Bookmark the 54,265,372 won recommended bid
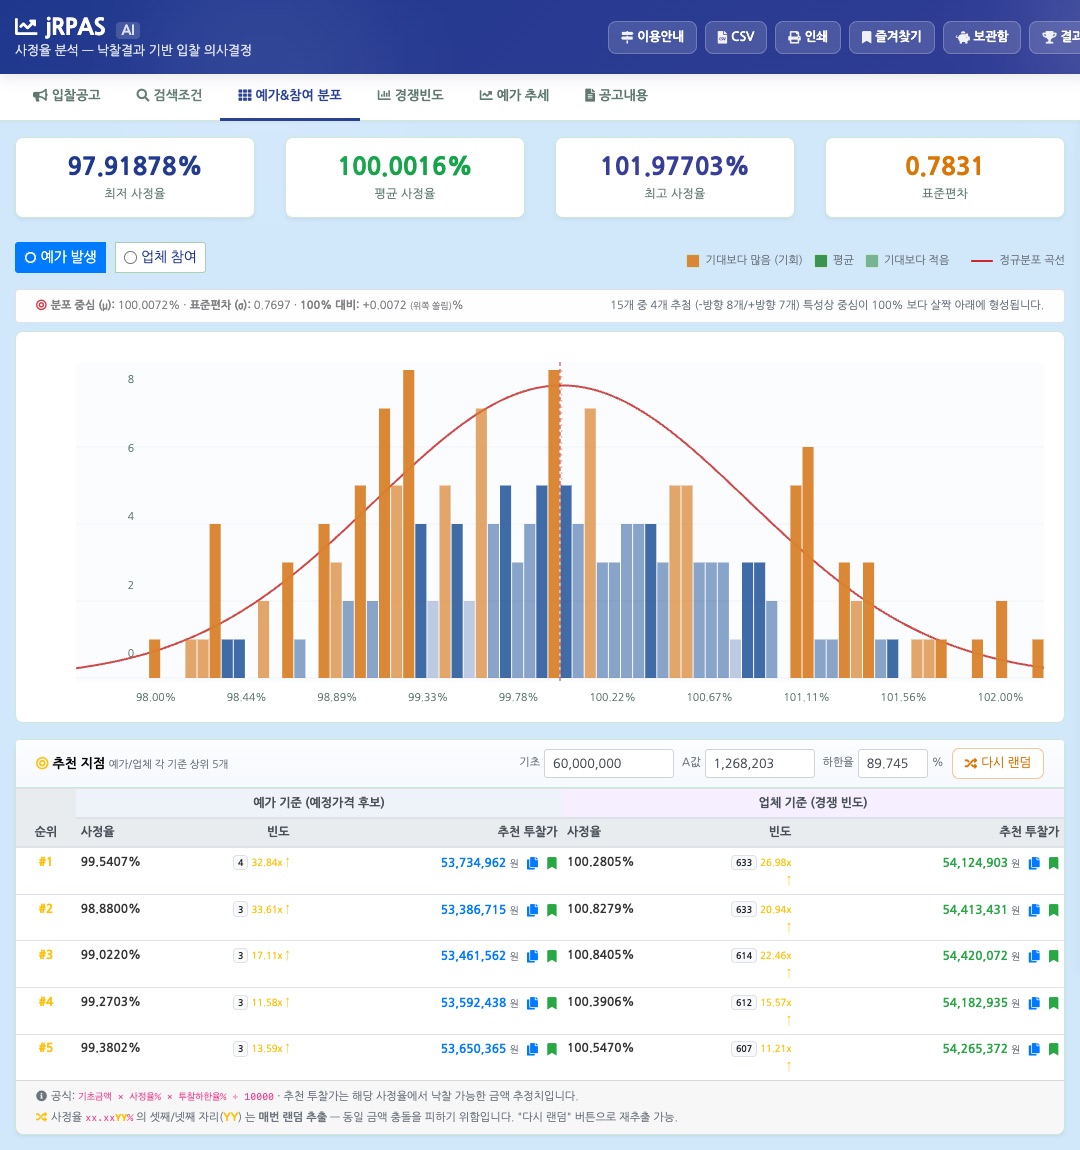This screenshot has height=1150, width=1080. pyautogui.click(x=1054, y=1050)
